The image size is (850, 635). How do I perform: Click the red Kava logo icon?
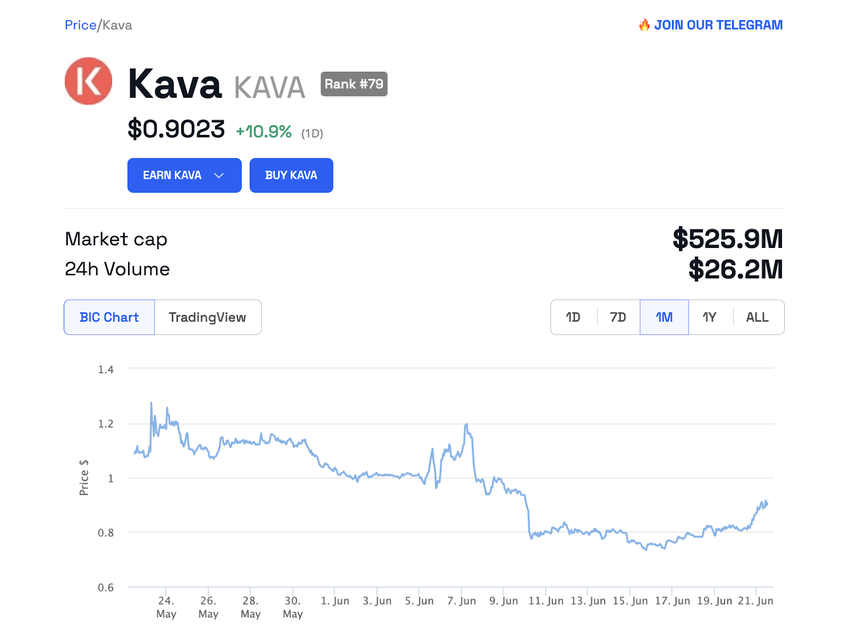click(88, 81)
